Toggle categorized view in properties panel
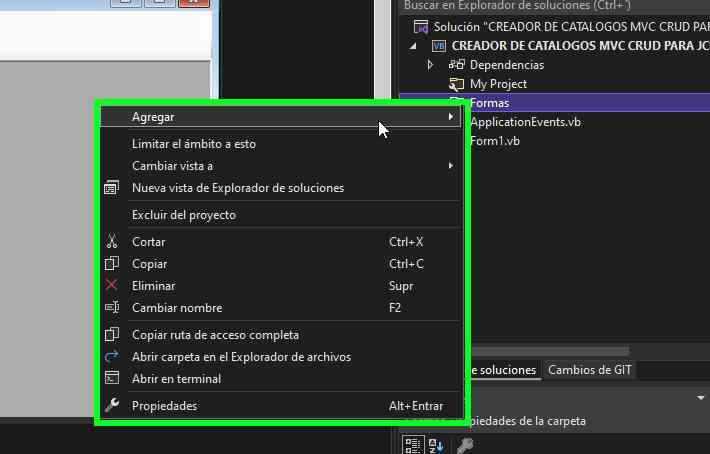Image resolution: width=710 pixels, height=454 pixels. 412,445
